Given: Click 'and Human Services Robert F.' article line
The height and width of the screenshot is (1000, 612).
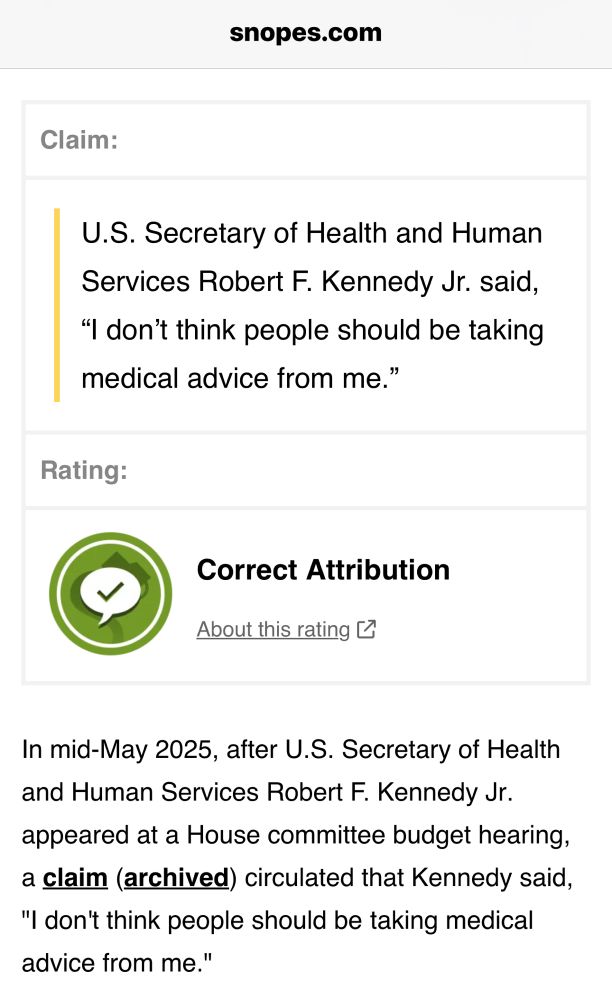Looking at the screenshot, I should point(268,792).
